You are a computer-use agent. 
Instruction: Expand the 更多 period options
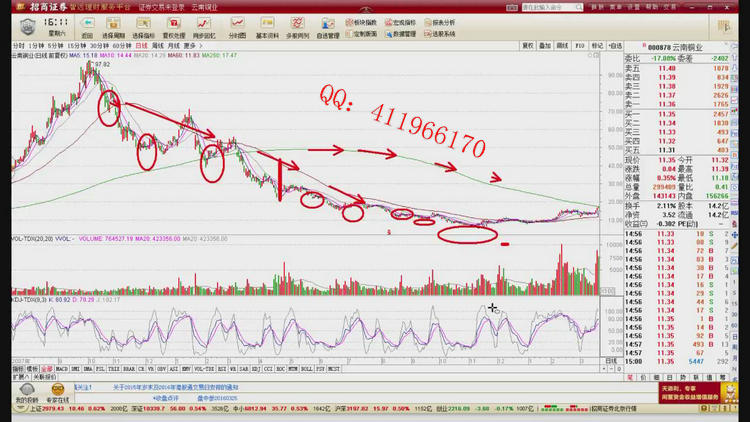point(190,45)
